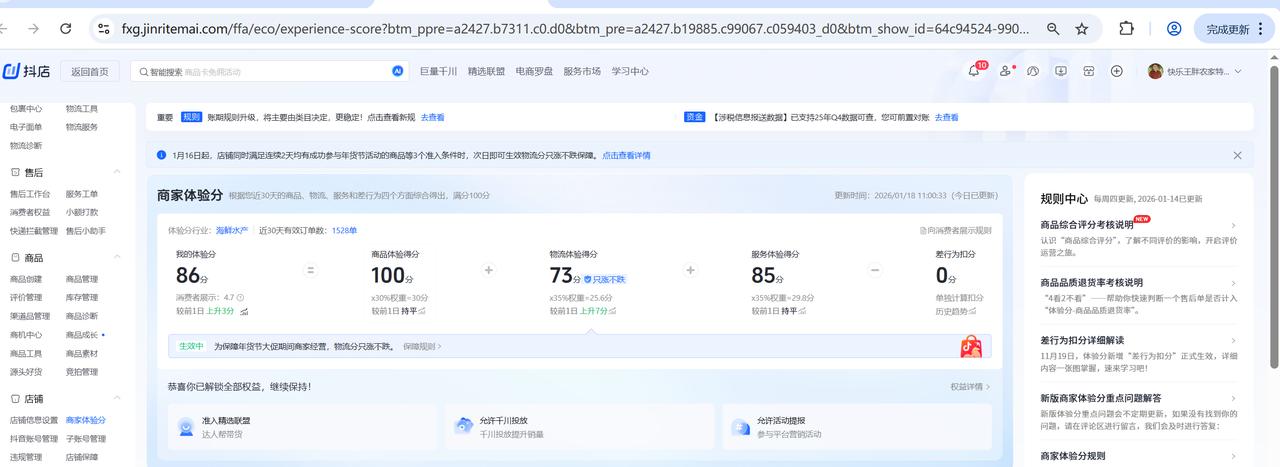
Task: Open the 保障规则 link in 生效中 banner
Action: point(422,346)
